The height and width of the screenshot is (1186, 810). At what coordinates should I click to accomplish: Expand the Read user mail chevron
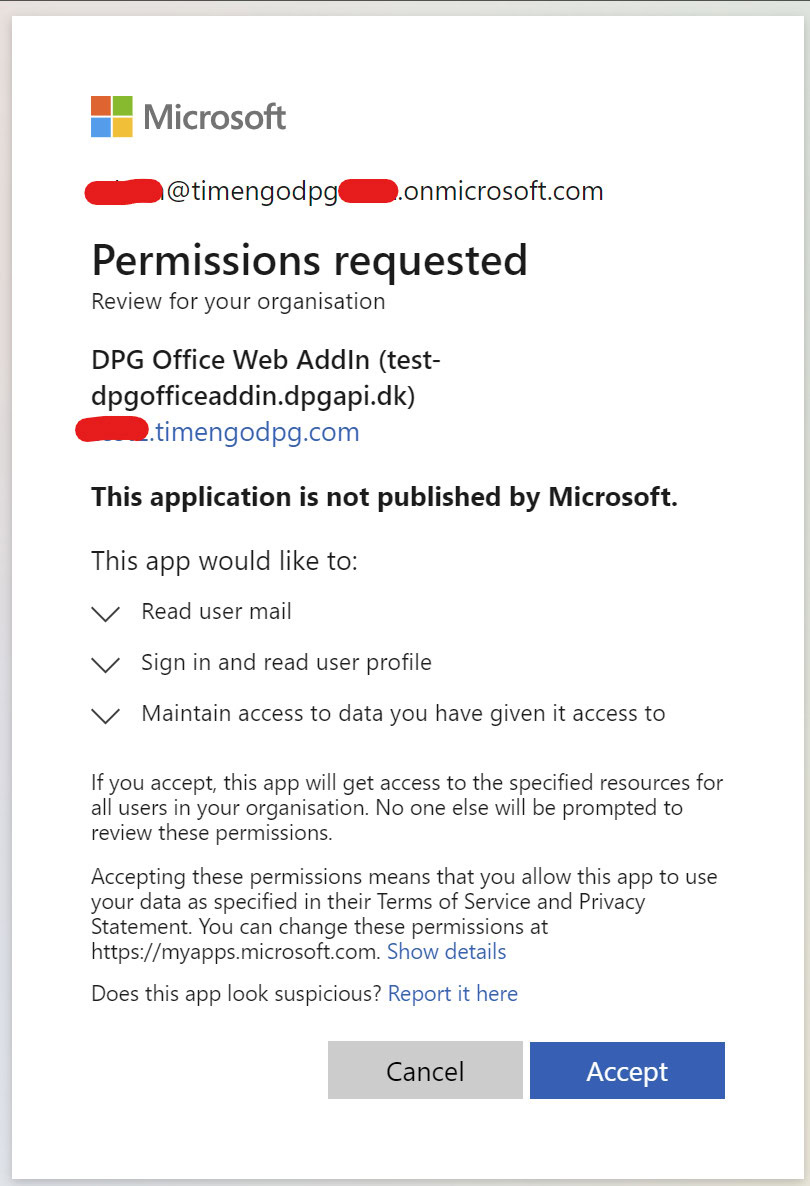pos(106,613)
